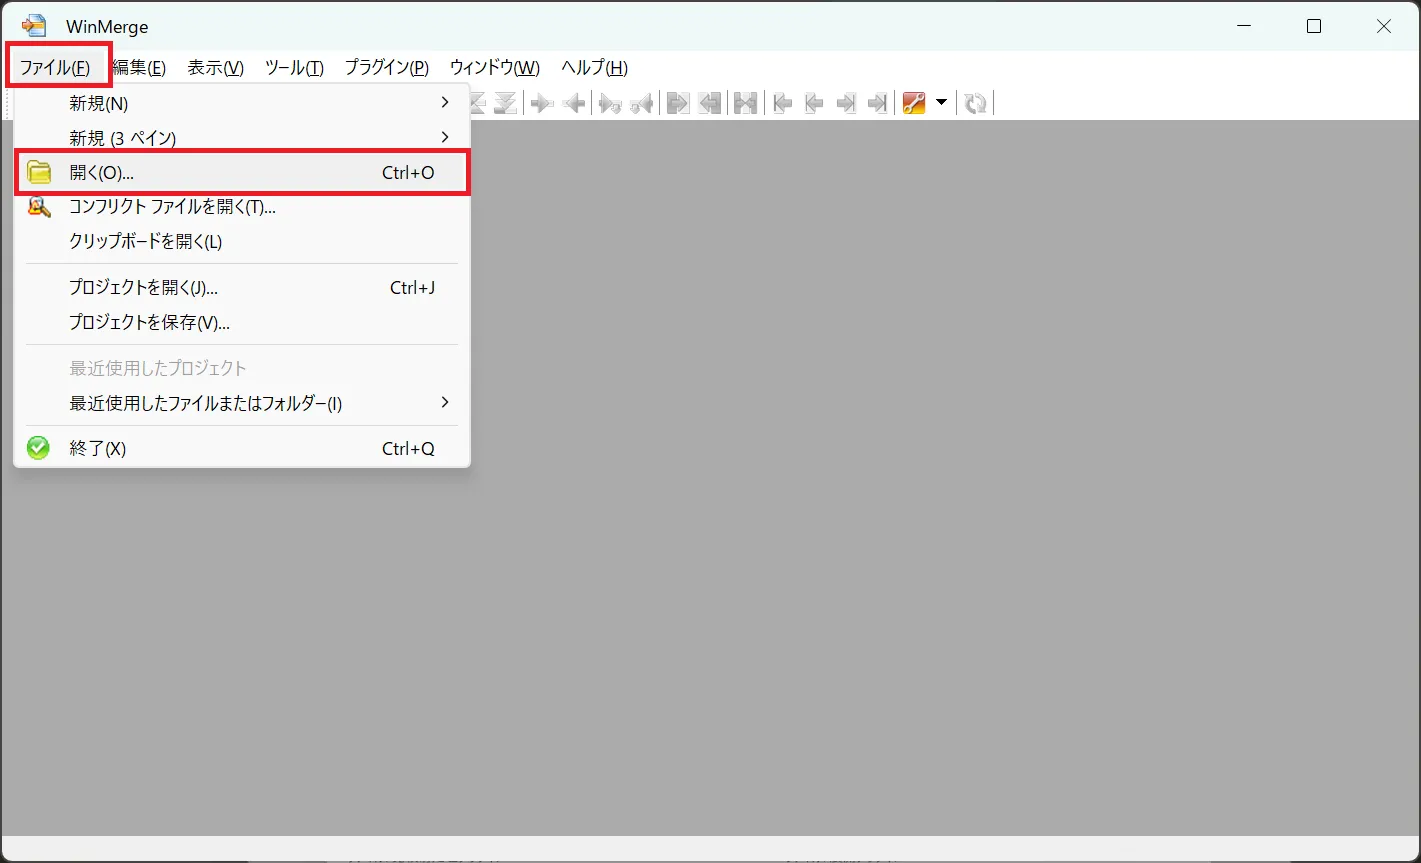
Task: Open the dropdown arrow next to wrench icon
Action: [941, 103]
